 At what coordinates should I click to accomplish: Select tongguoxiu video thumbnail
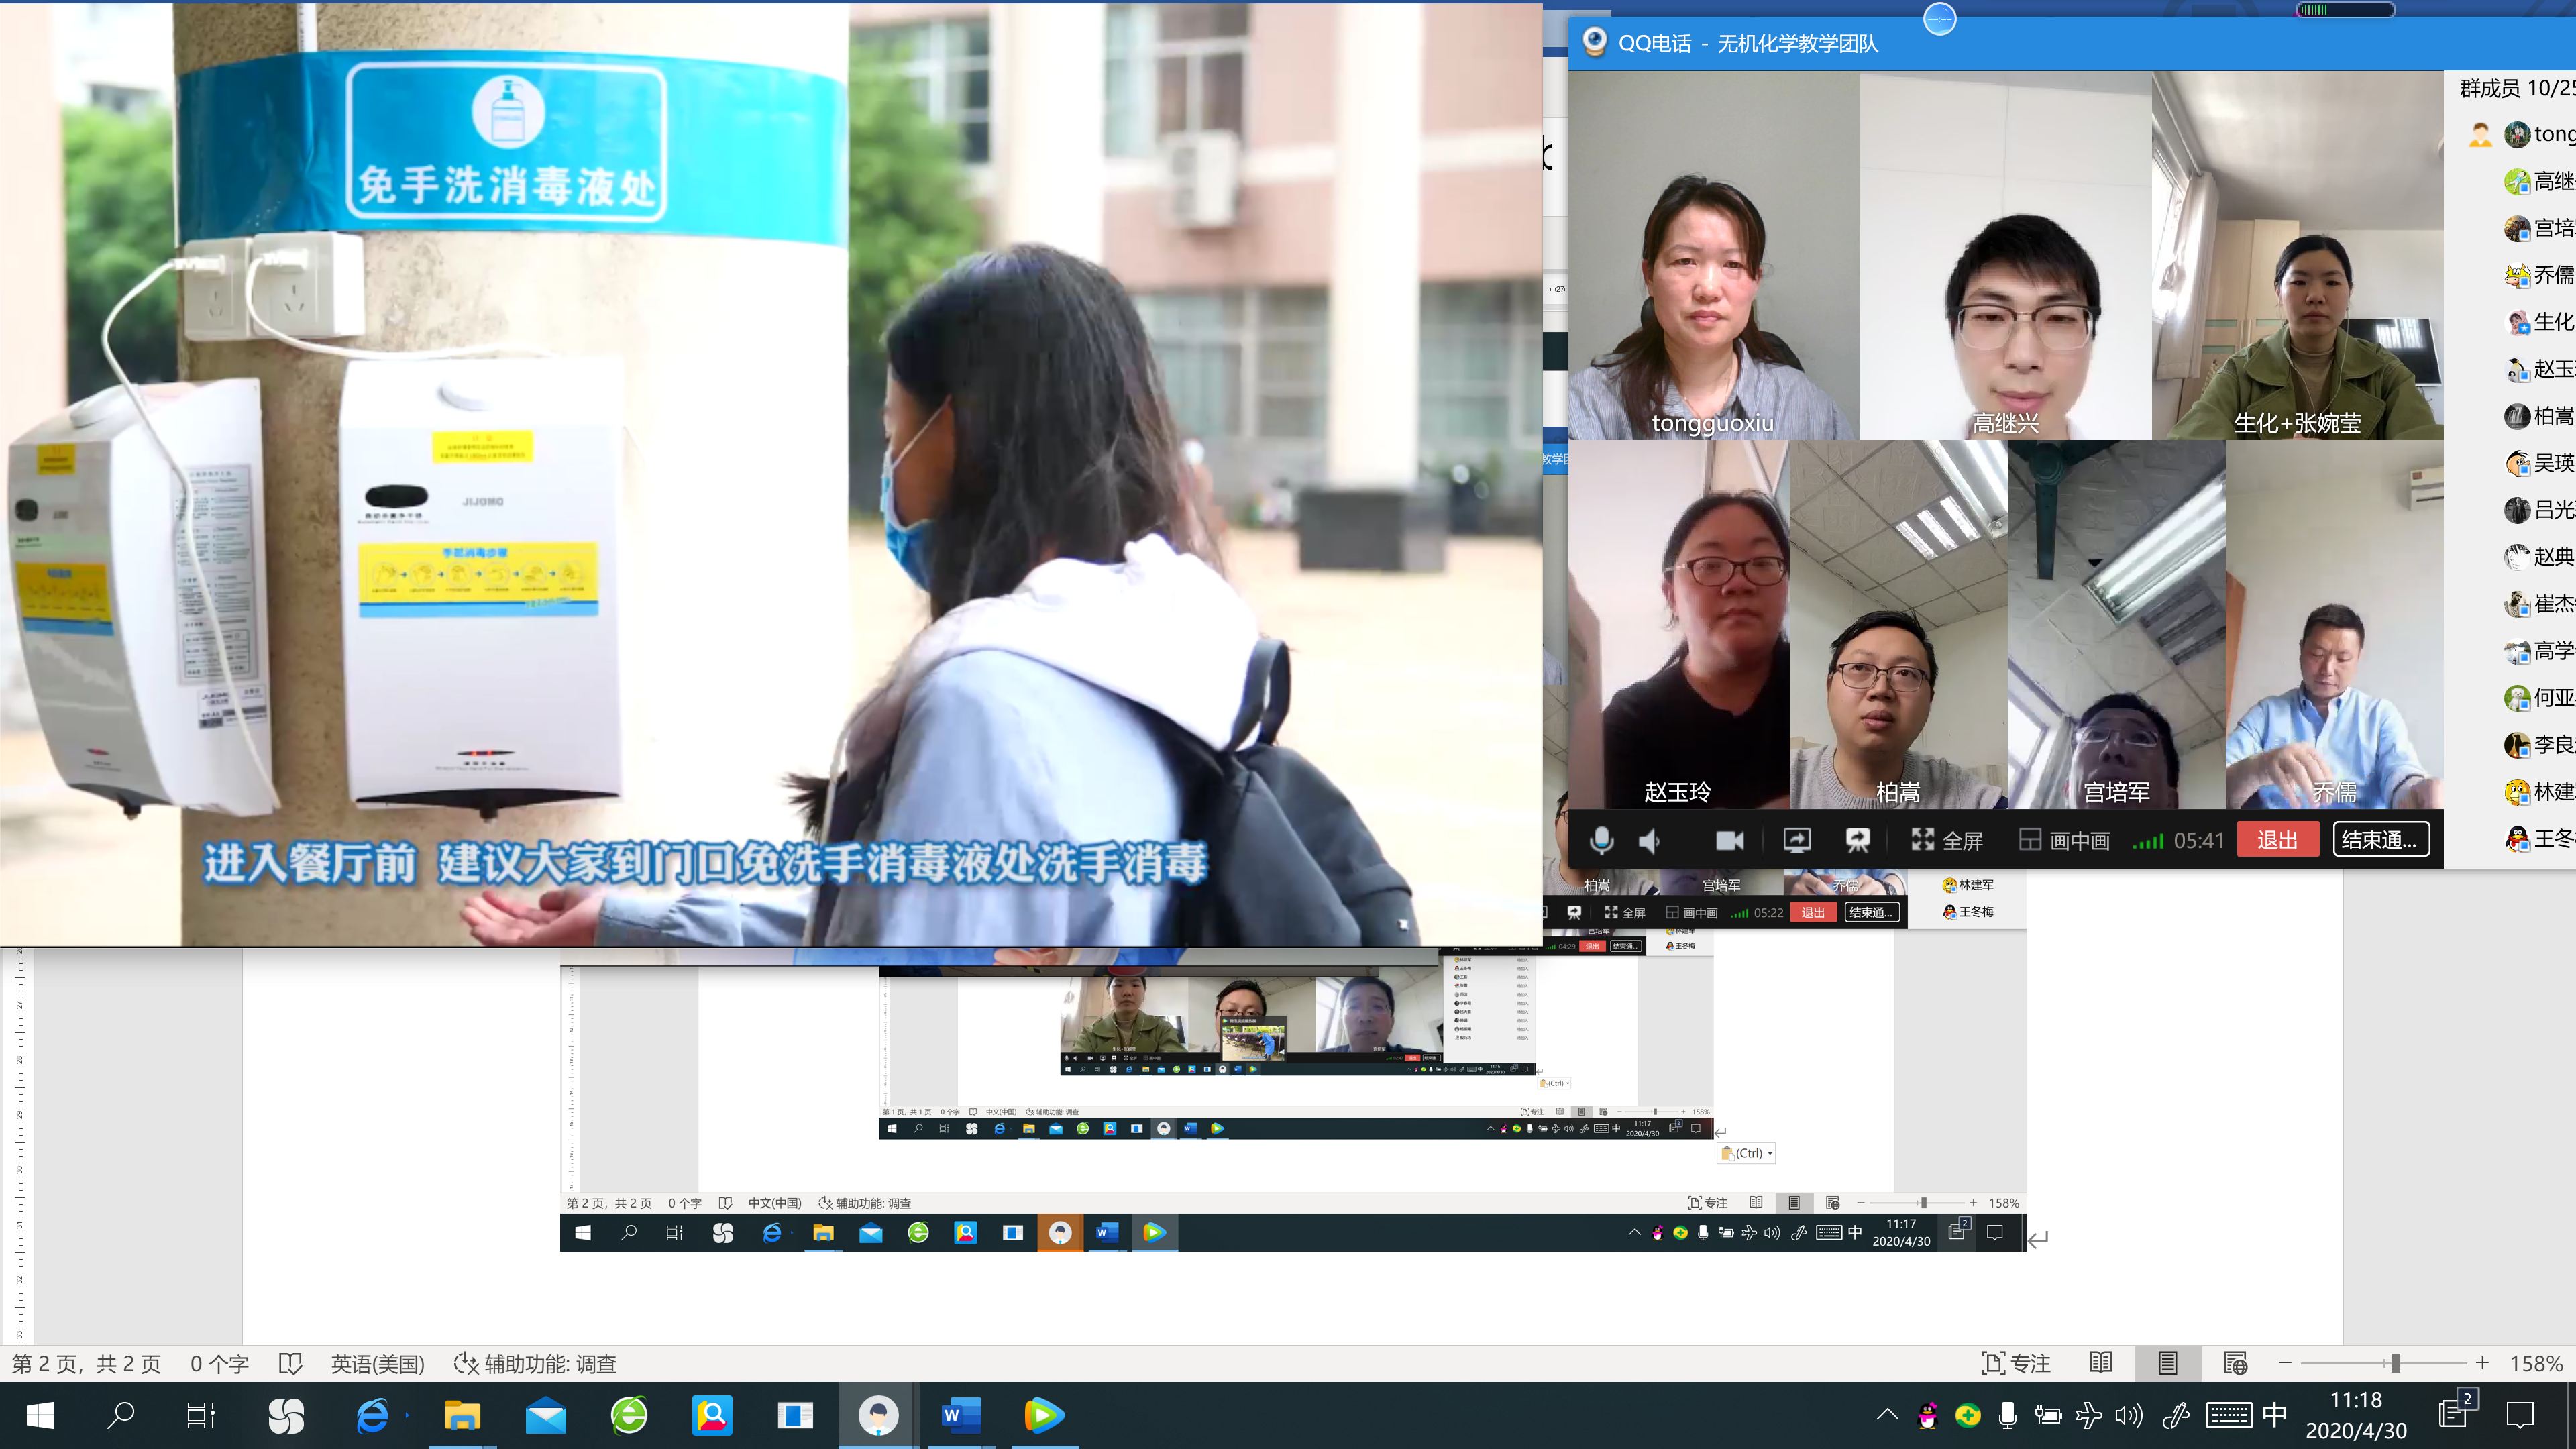1713,255
